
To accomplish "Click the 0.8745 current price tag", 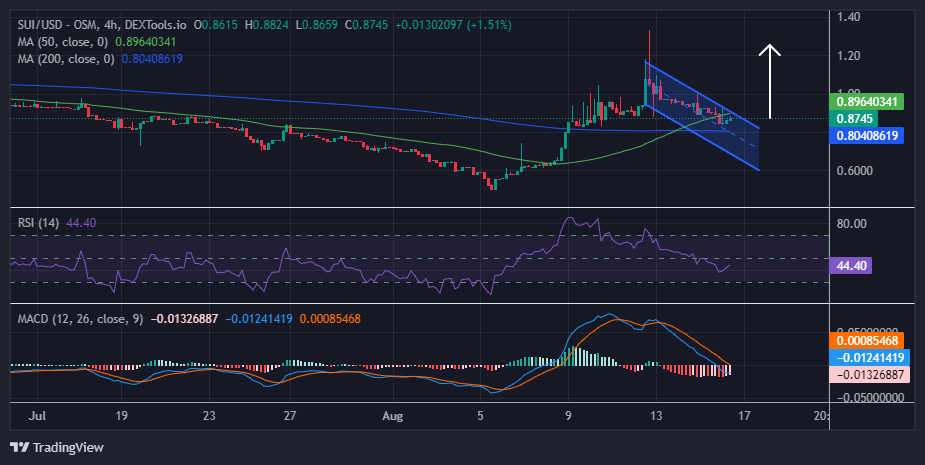I will click(854, 119).
